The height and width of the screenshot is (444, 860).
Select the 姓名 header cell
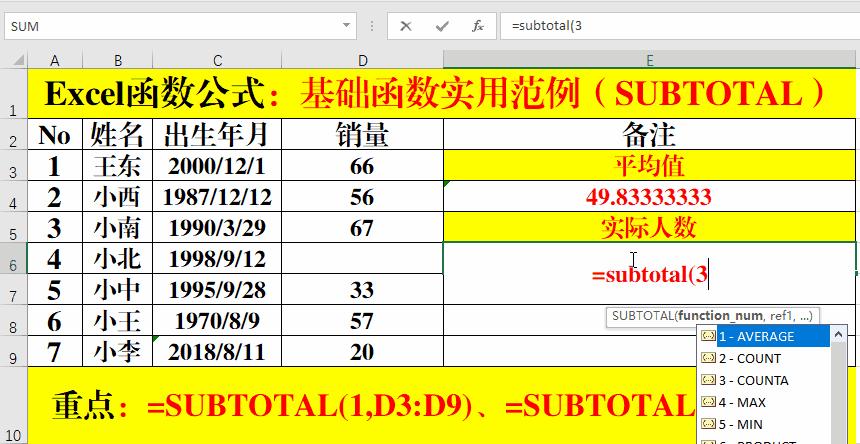click(117, 134)
